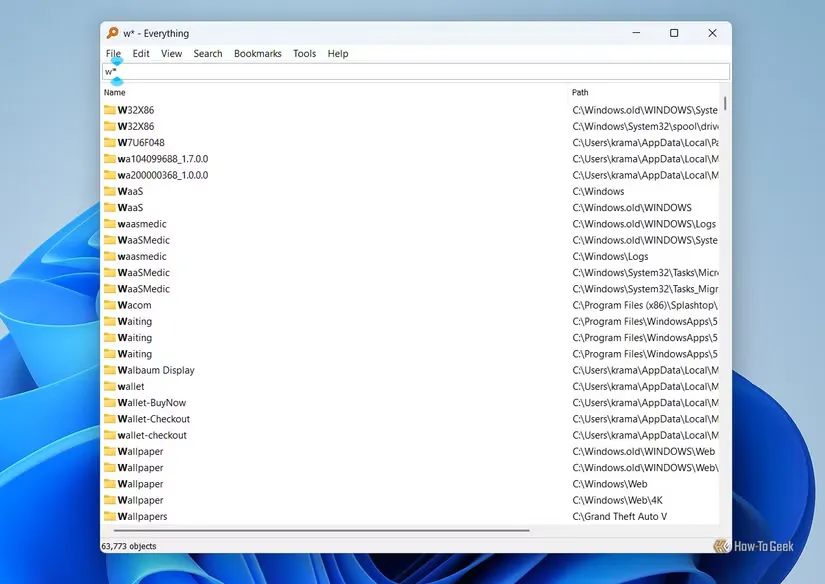The width and height of the screenshot is (825, 584).
Task: Click the folder icon beside Waiting
Action: click(111, 321)
